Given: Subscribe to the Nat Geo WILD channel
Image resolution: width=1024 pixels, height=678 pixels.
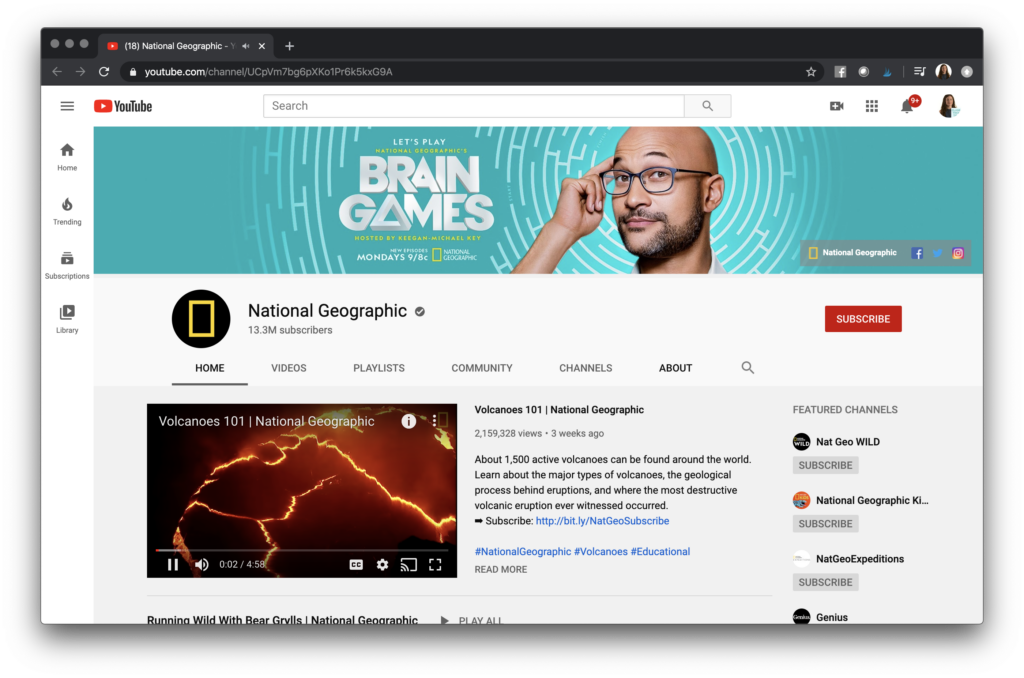Looking at the screenshot, I should click(825, 464).
